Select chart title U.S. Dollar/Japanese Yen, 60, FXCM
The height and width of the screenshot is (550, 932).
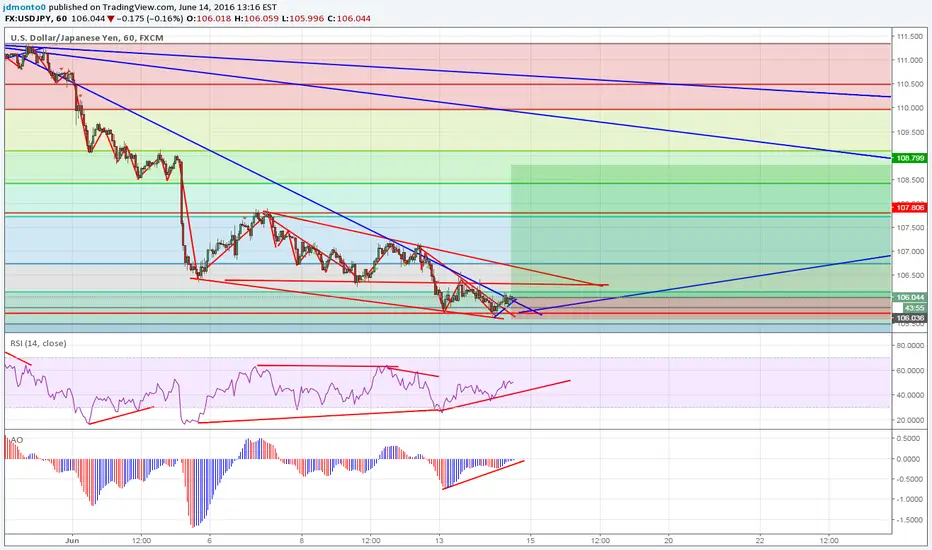tap(87, 37)
